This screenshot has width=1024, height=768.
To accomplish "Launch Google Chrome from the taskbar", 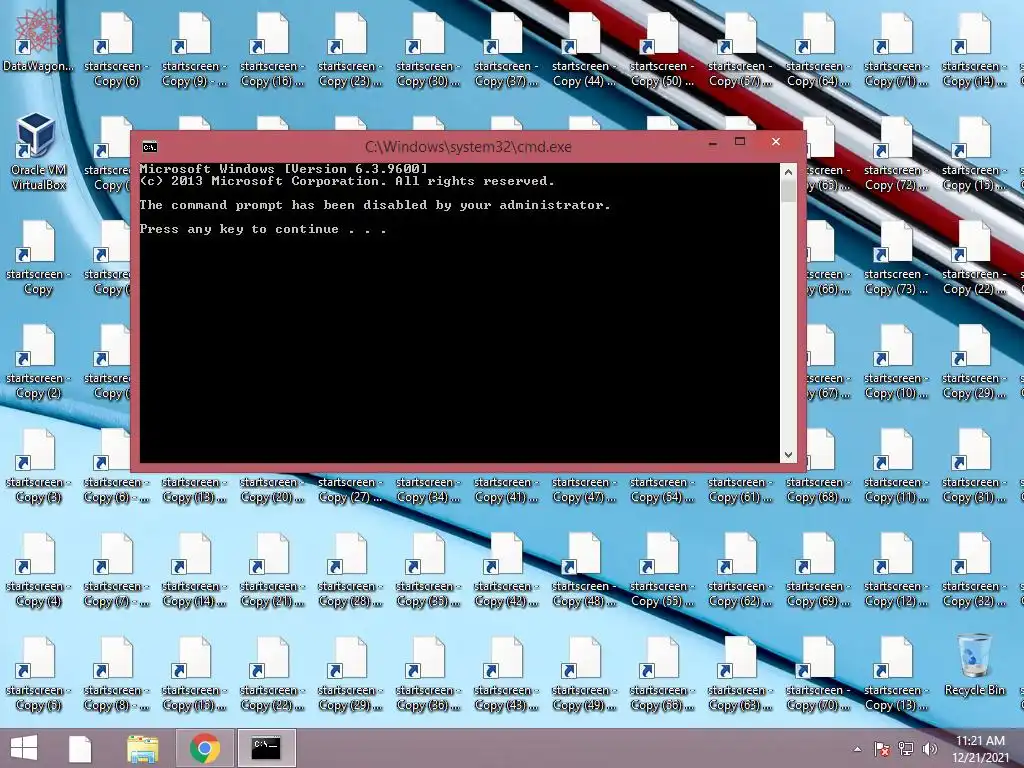I will 204,748.
